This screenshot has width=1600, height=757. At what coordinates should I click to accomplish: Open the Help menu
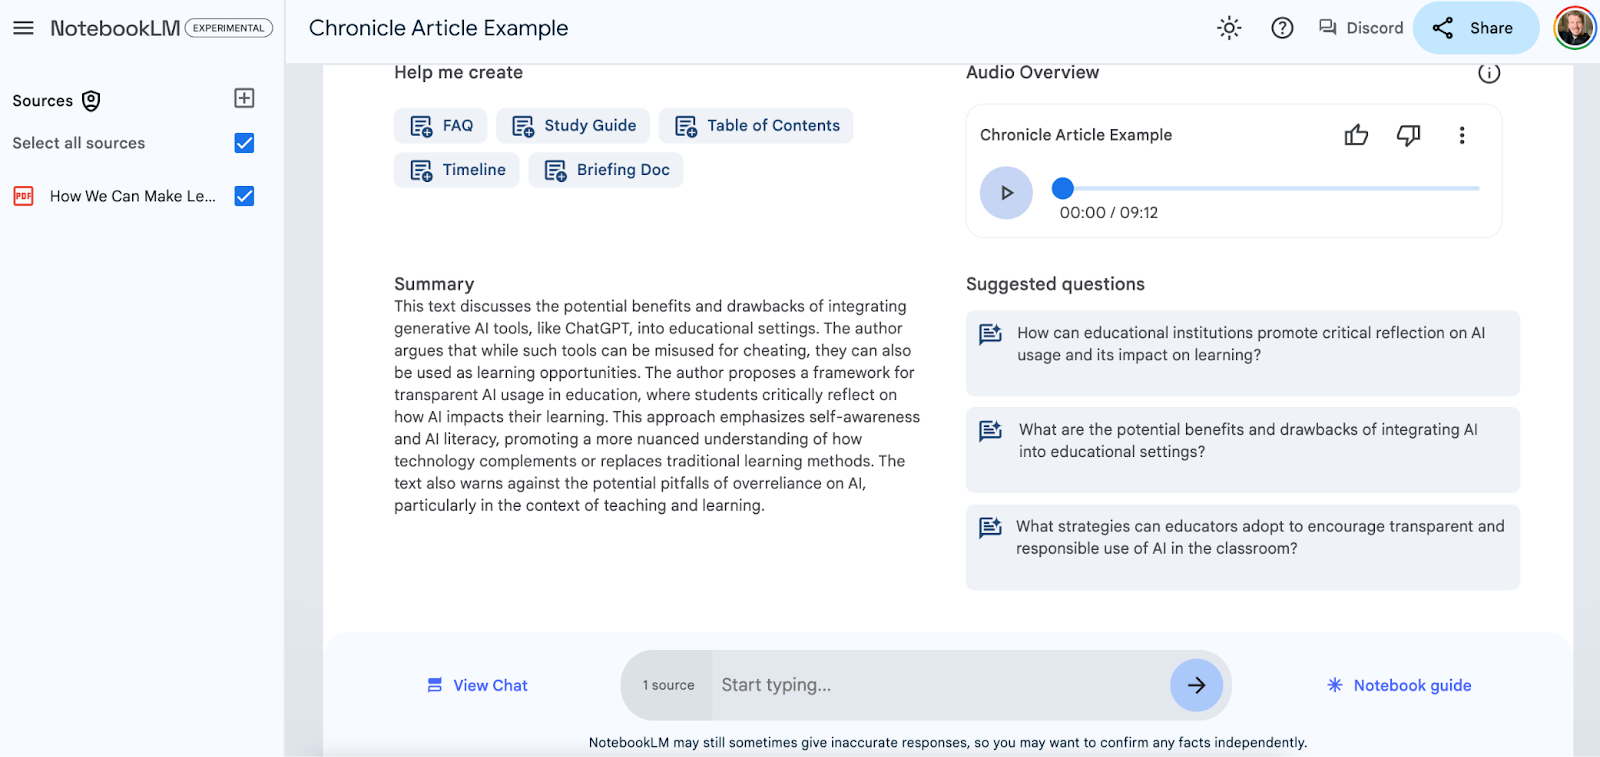point(1282,28)
